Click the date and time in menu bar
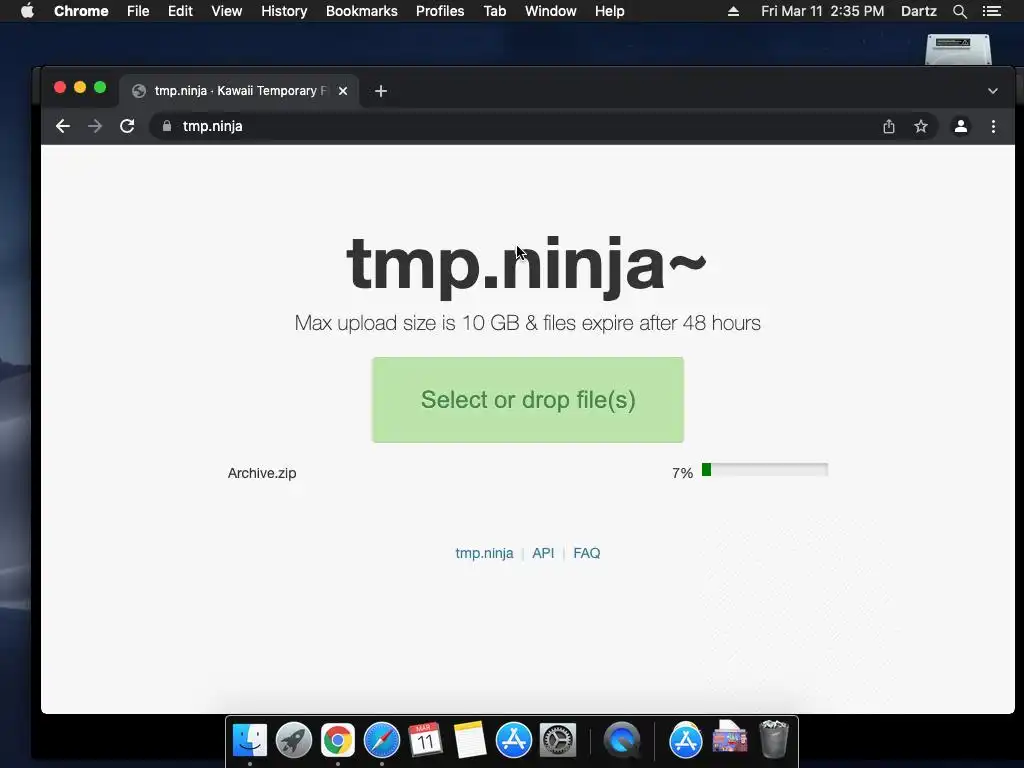 822,11
